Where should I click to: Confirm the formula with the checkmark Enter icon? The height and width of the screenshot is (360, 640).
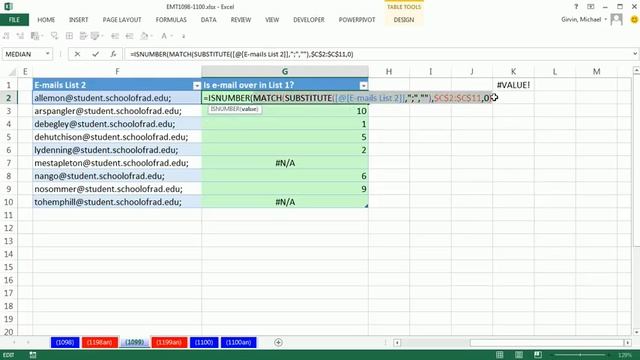click(x=96, y=54)
